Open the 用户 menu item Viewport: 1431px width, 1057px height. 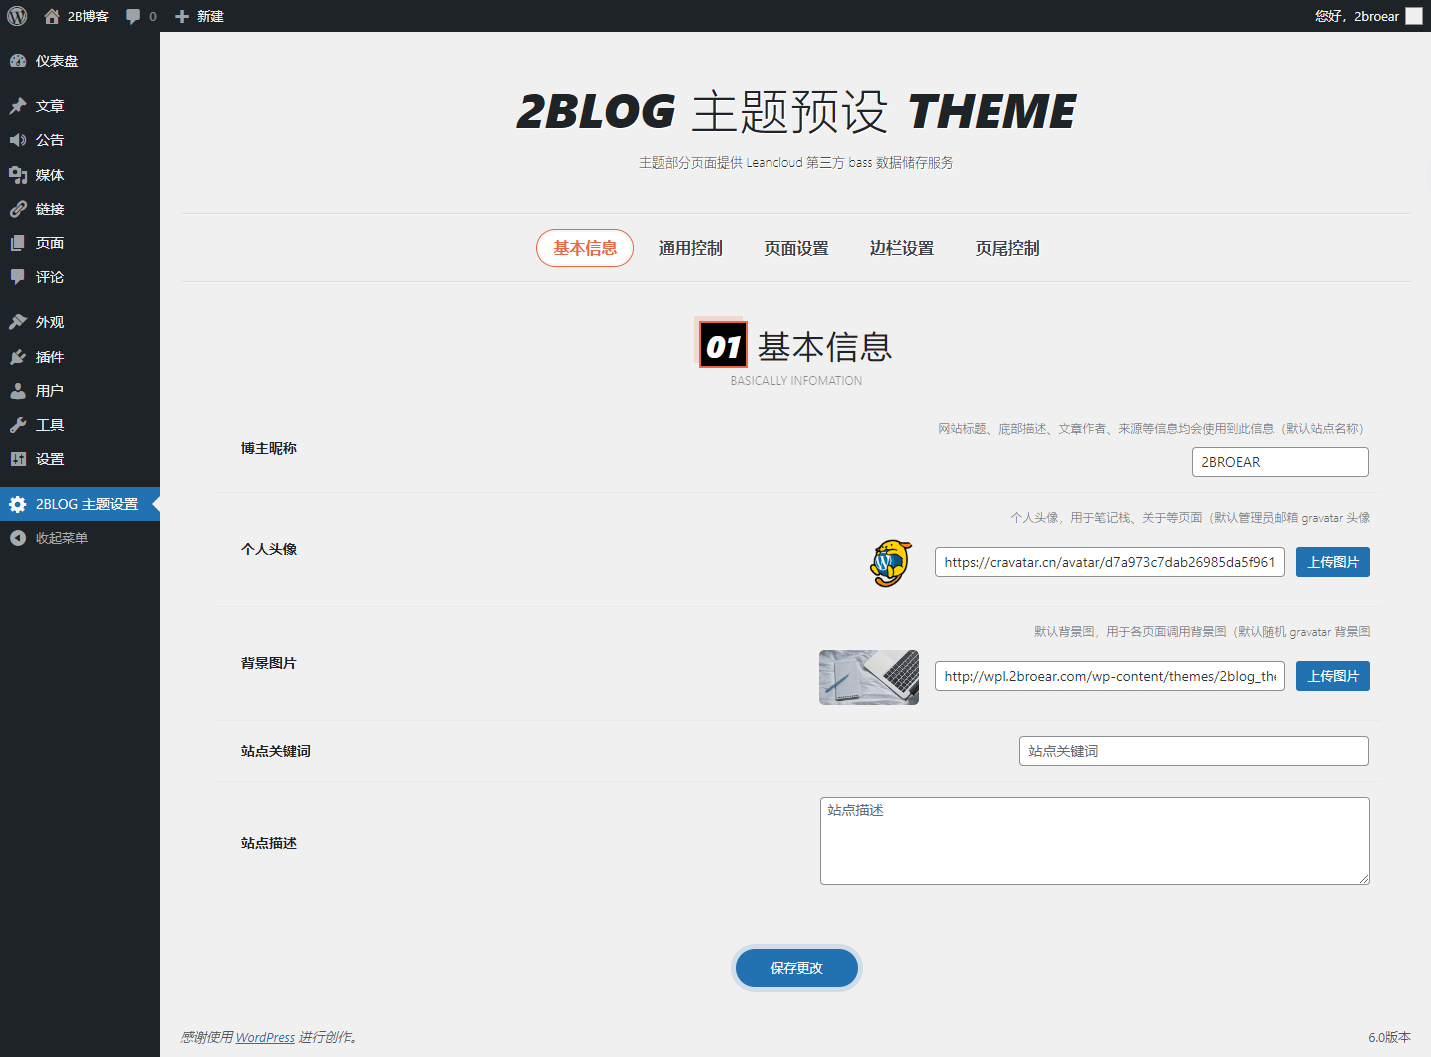pyautogui.click(x=80, y=391)
